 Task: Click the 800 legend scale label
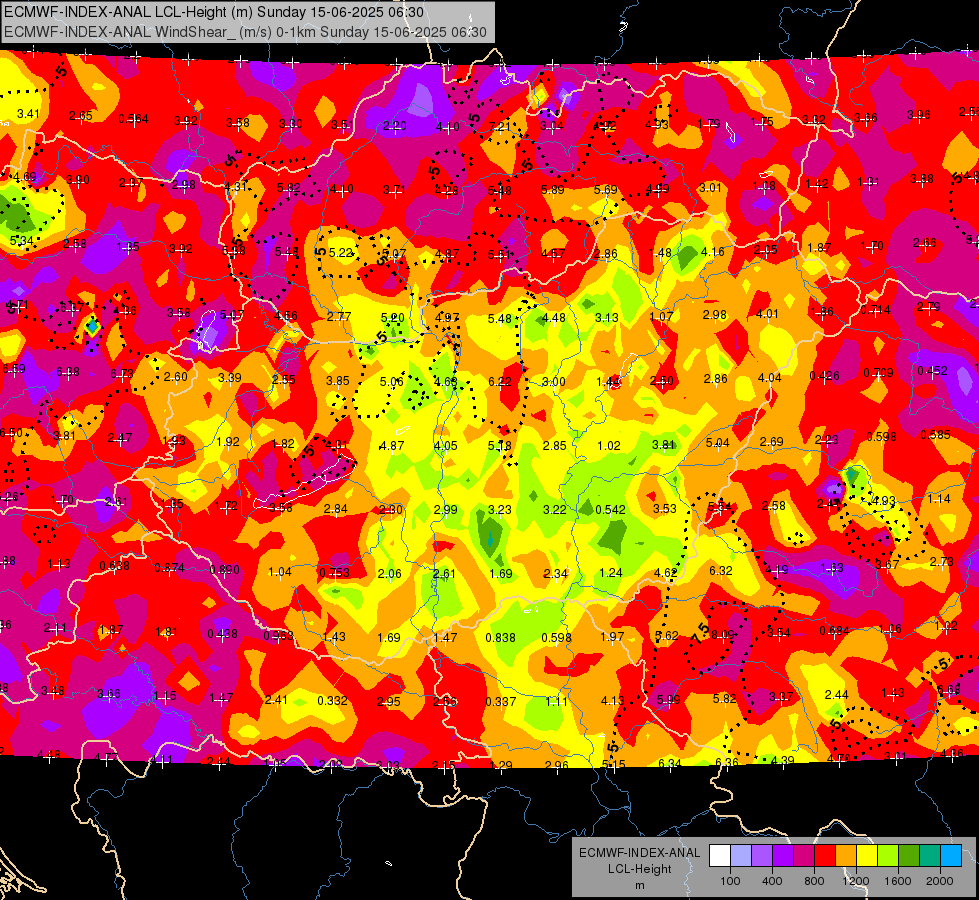point(814,881)
